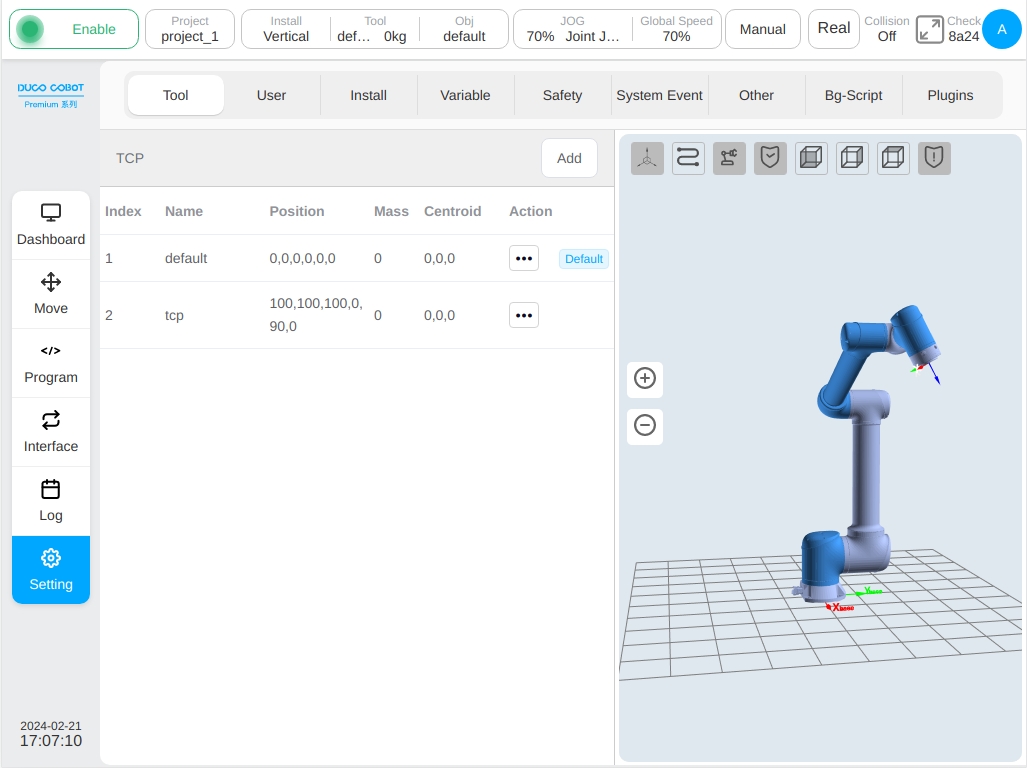This screenshot has width=1027, height=768.
Task: Switch the Manual mode toggle
Action: 763,29
